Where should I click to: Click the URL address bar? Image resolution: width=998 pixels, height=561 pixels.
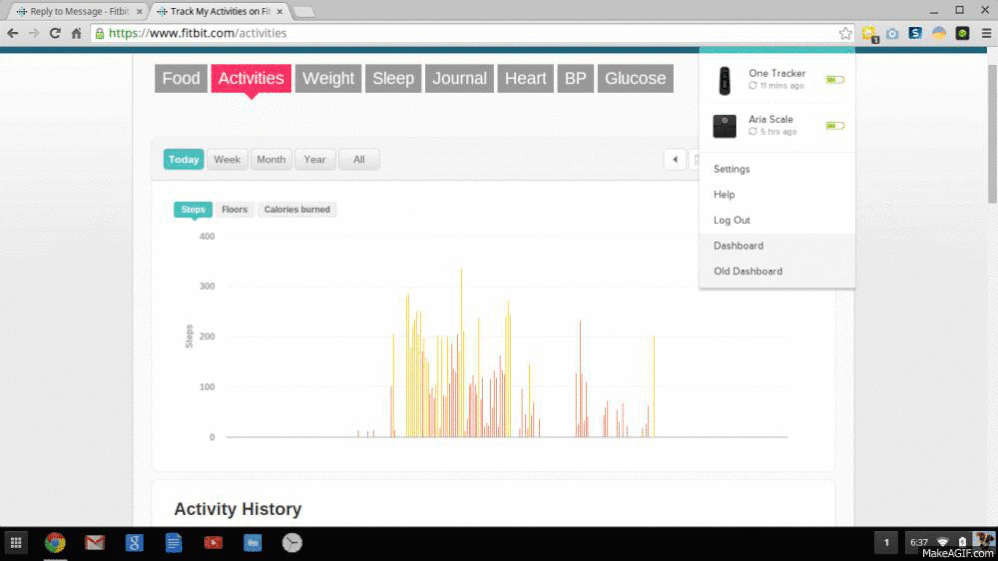[x=471, y=33]
